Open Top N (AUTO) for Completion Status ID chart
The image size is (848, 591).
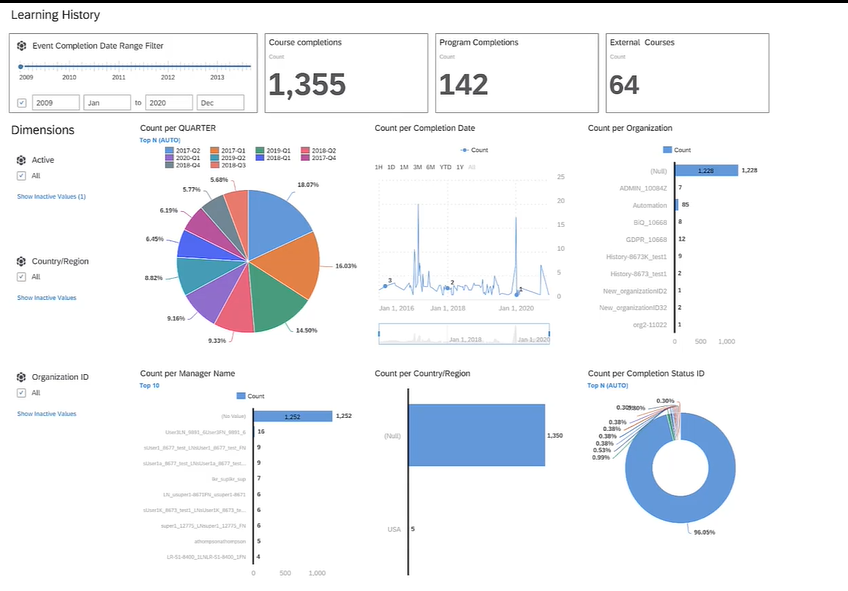[x=608, y=385]
